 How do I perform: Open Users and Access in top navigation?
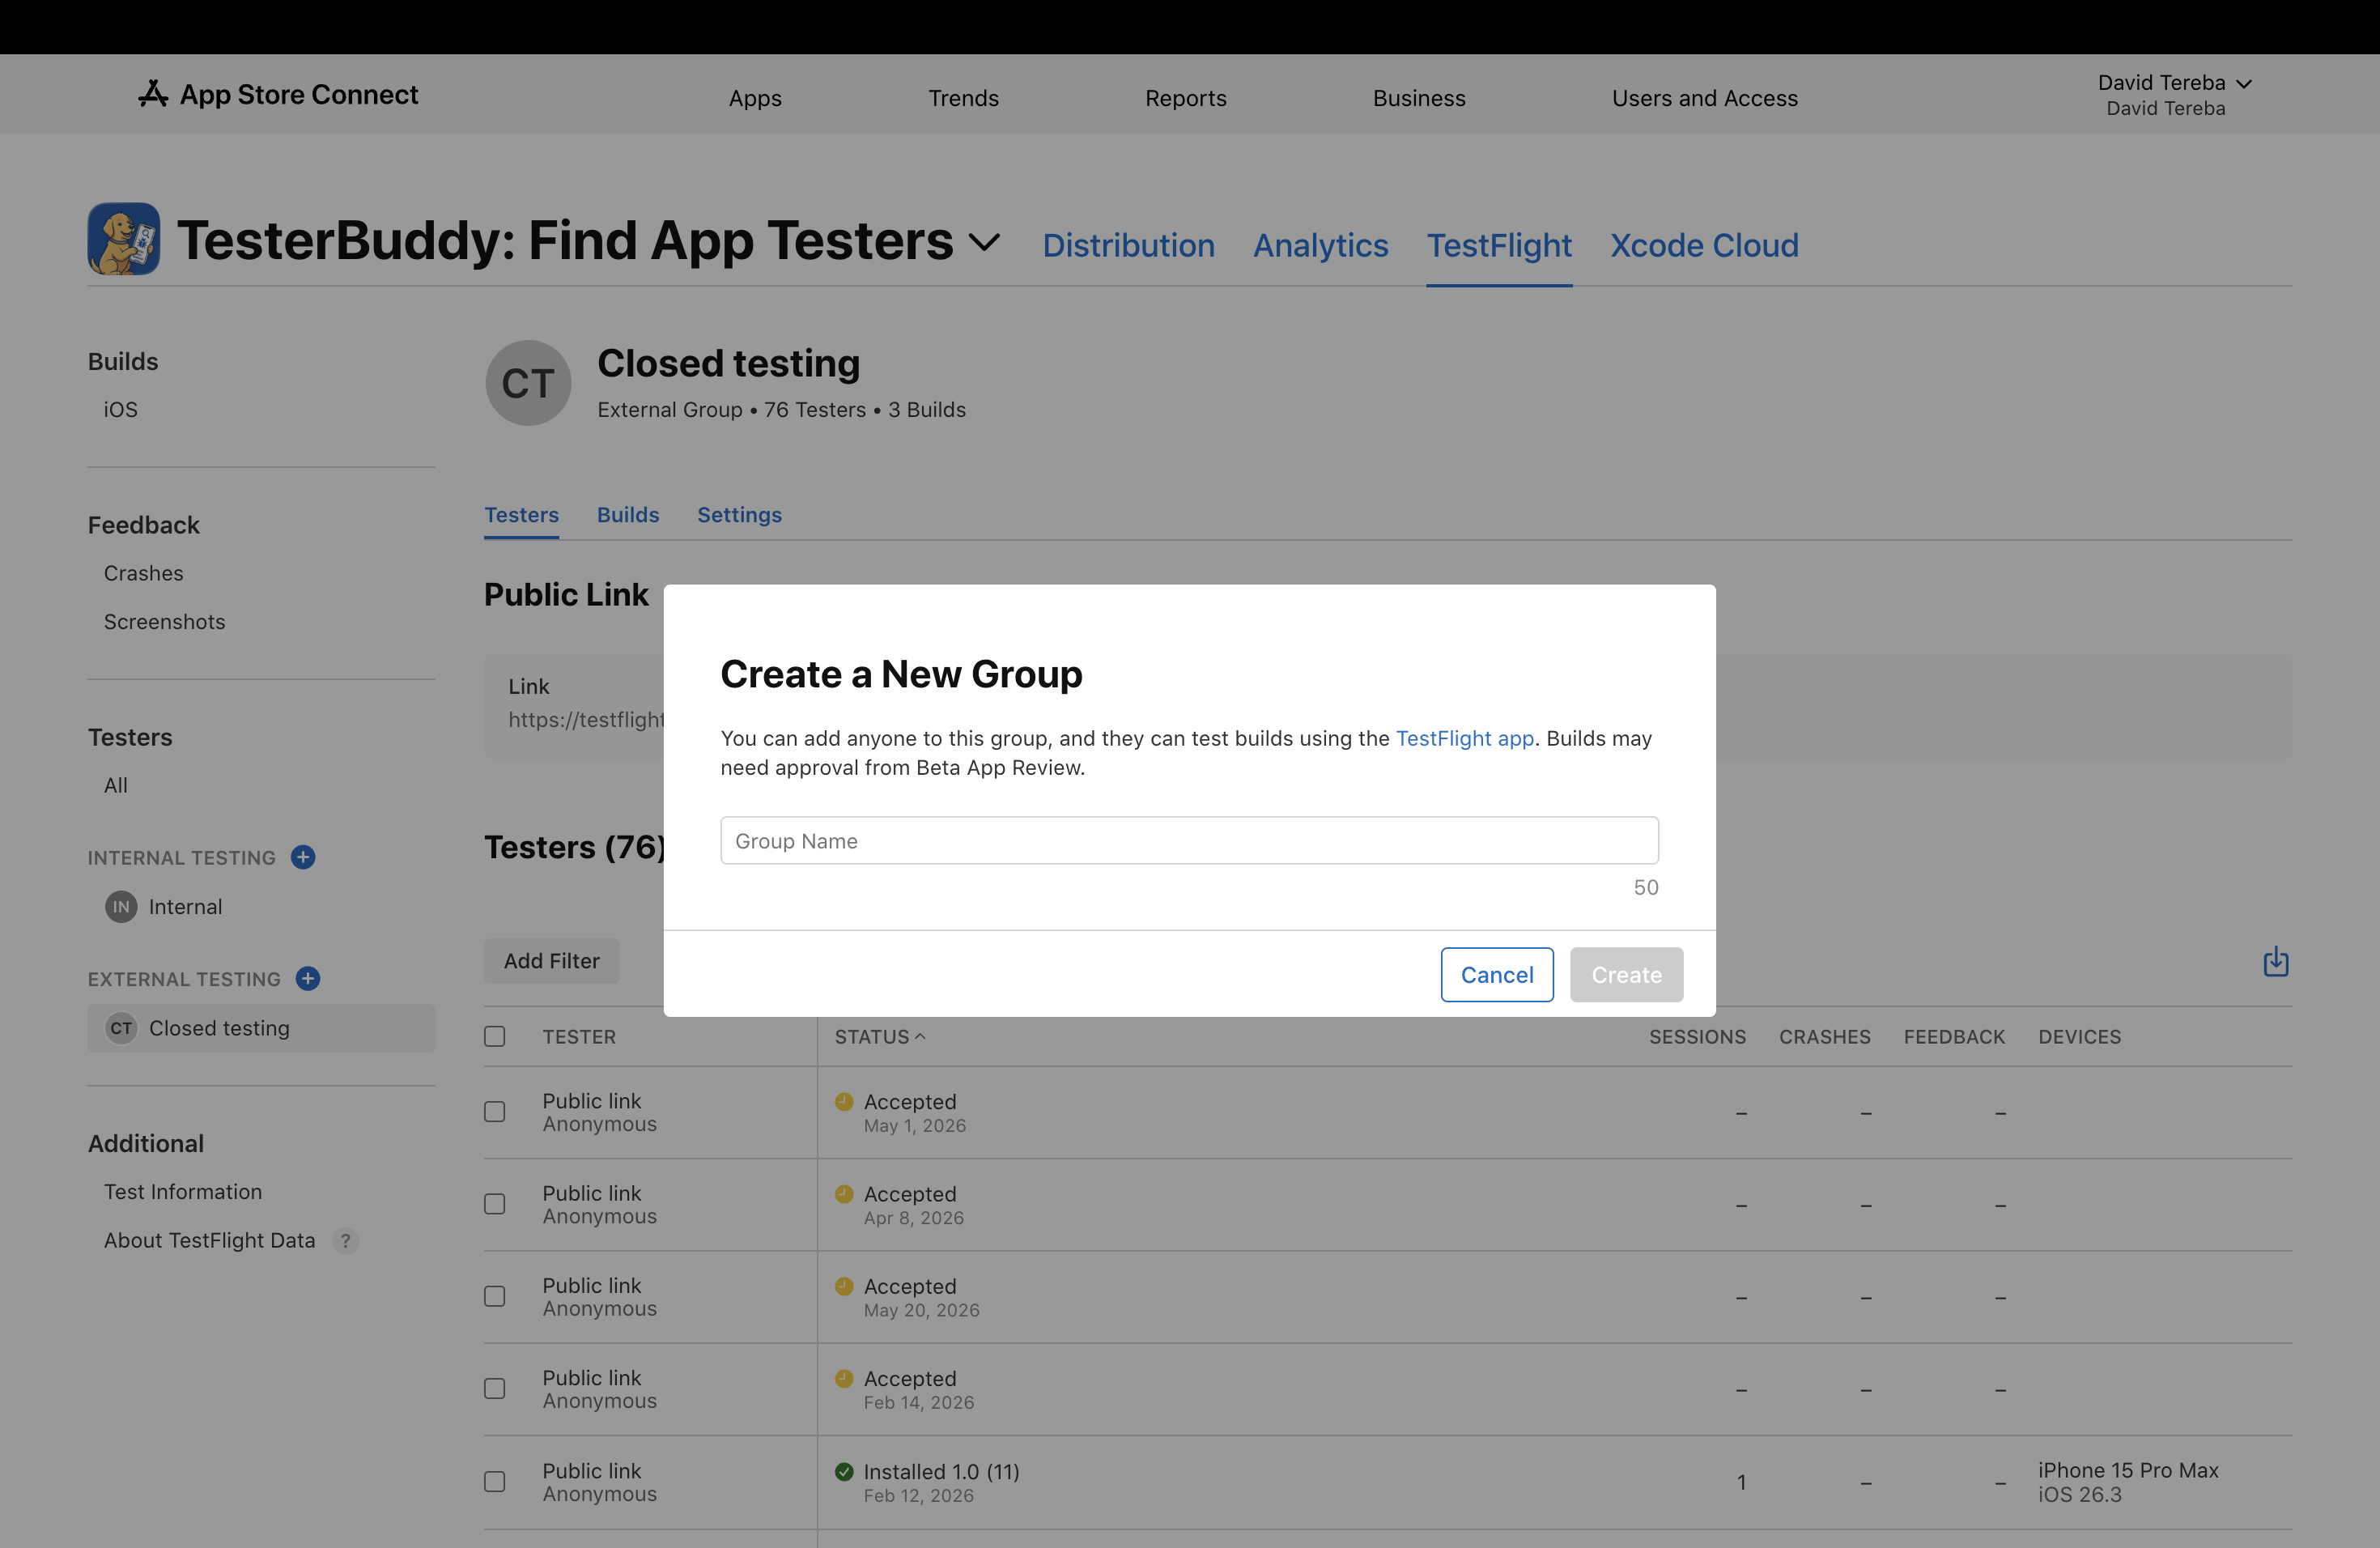(1705, 98)
